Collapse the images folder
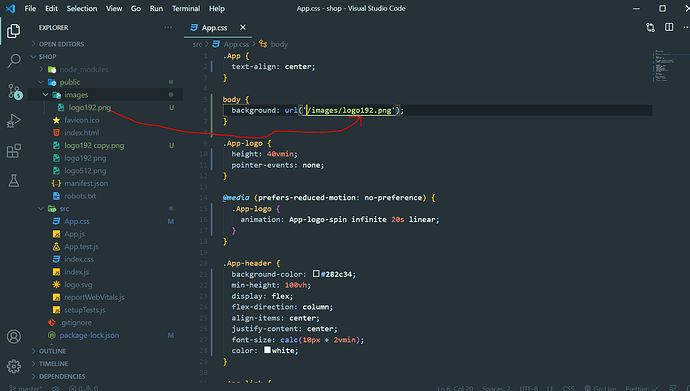 tap(76, 95)
